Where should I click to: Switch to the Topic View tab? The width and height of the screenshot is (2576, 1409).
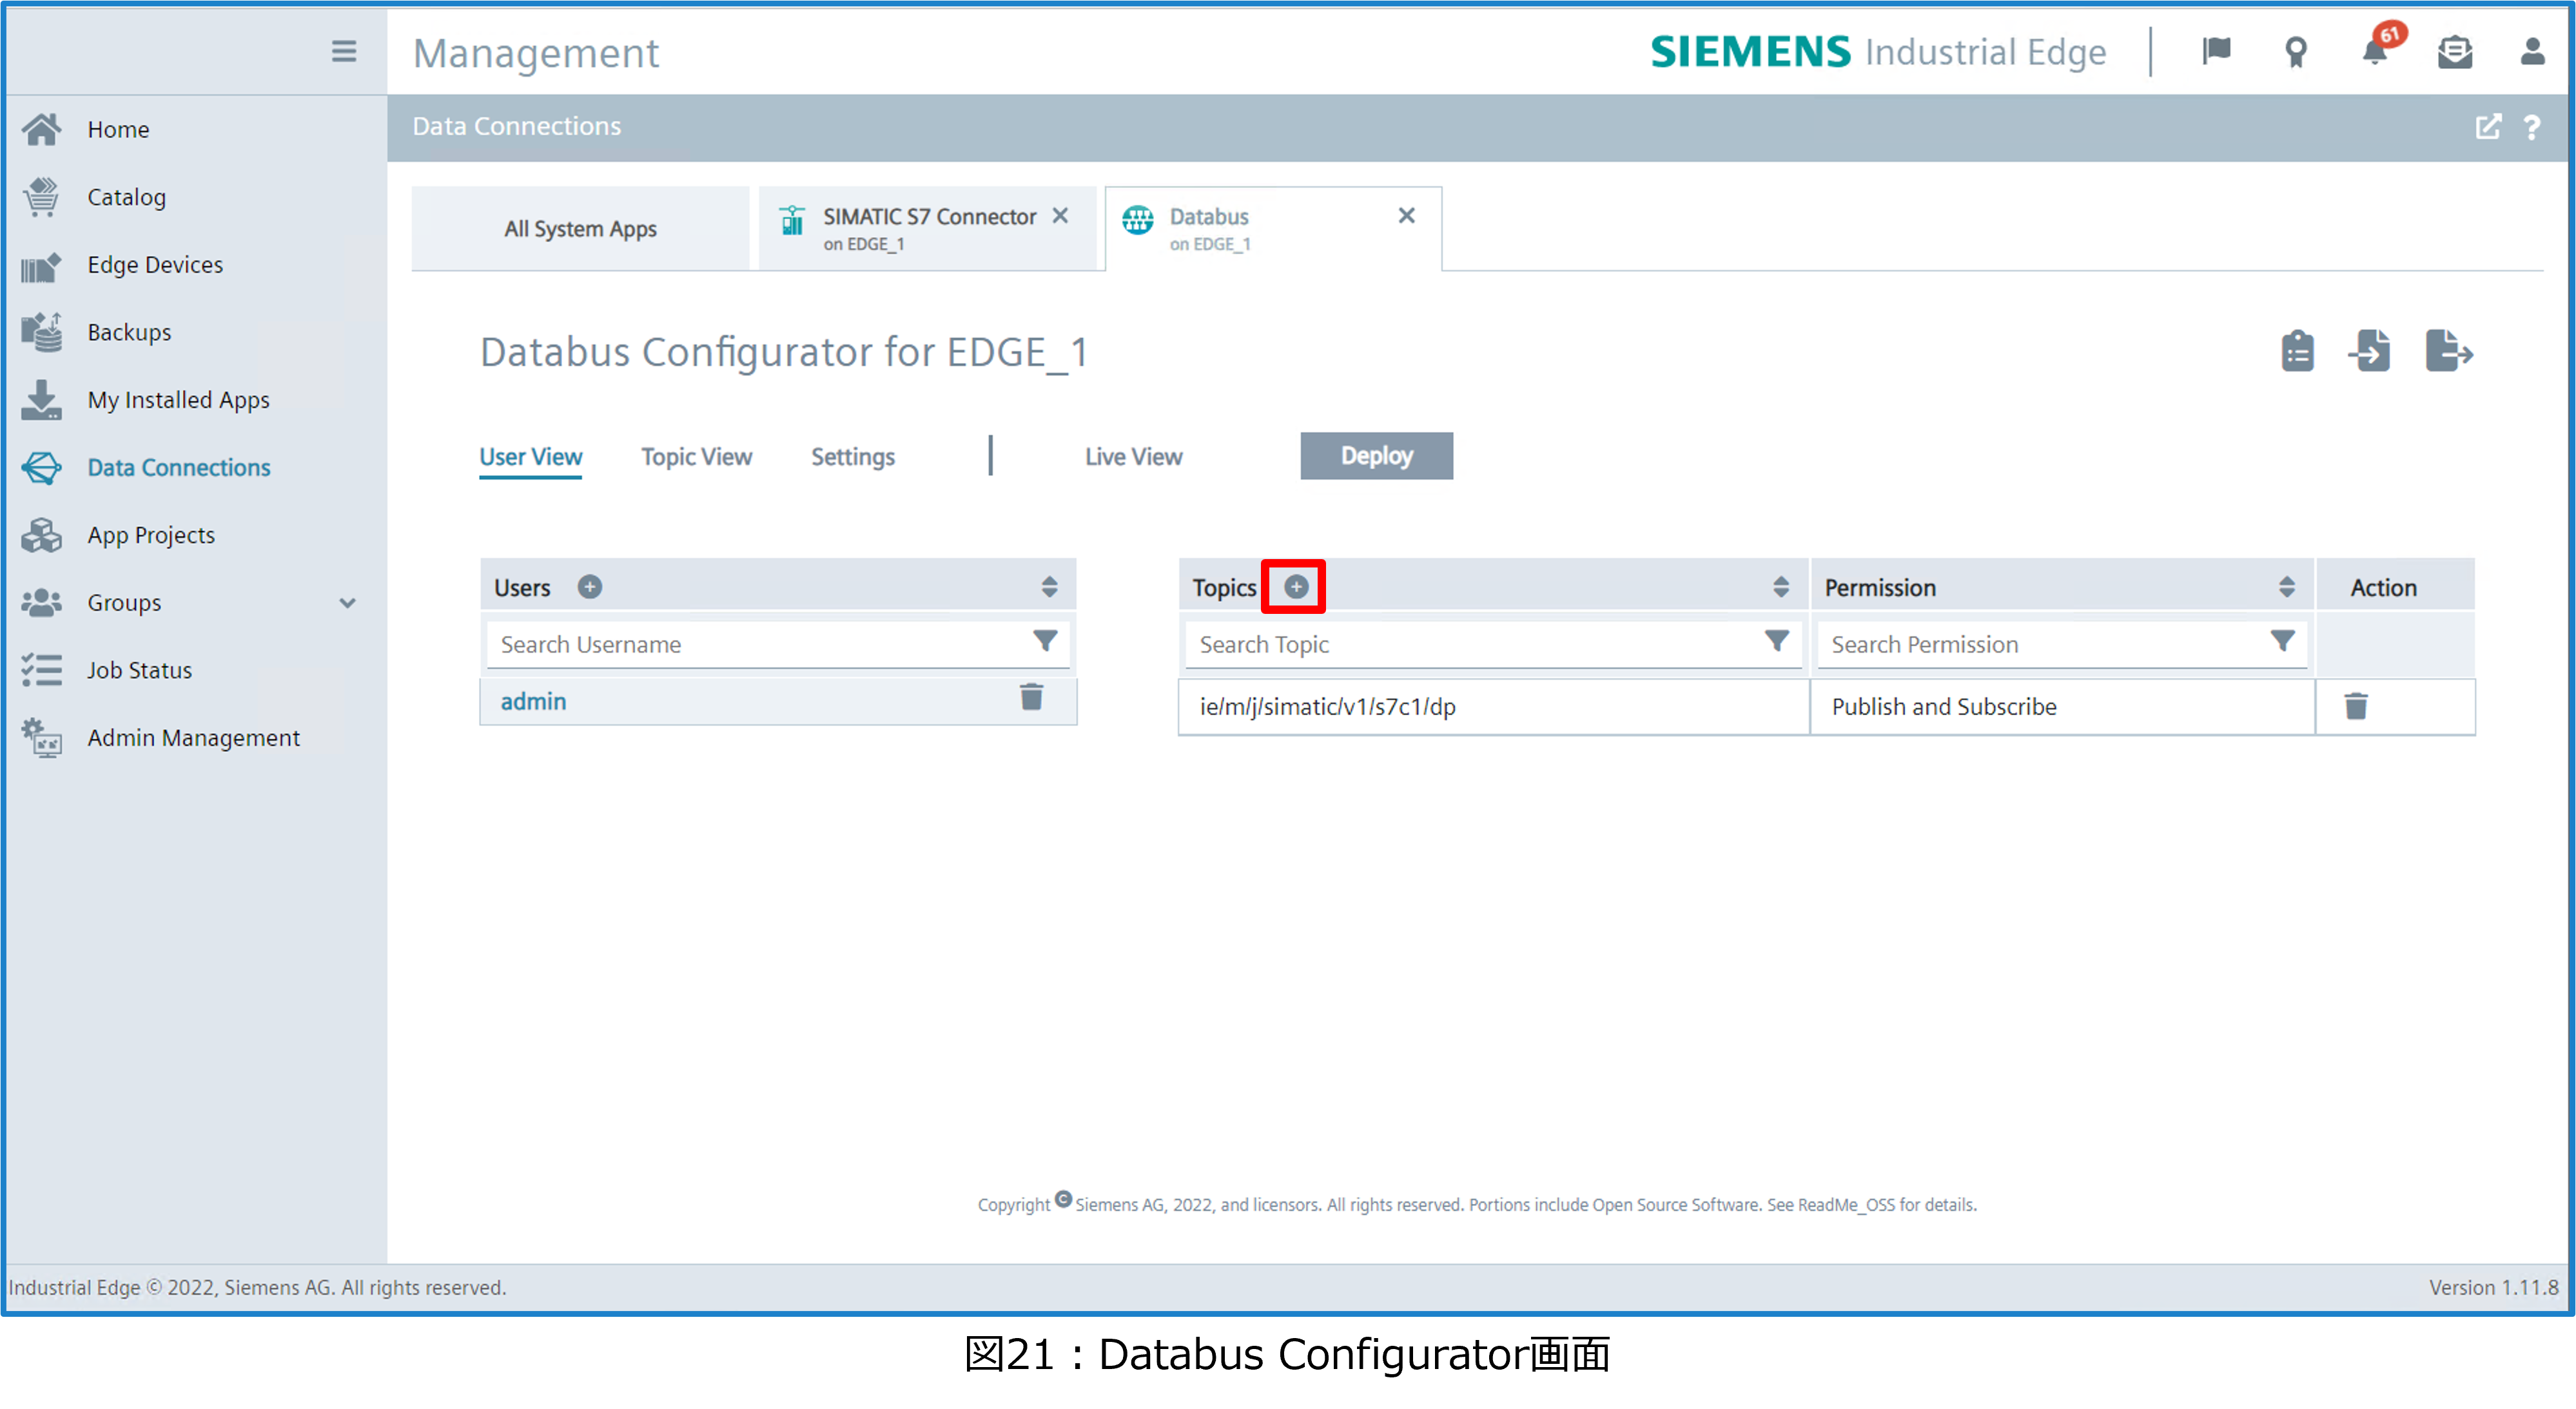(x=696, y=457)
